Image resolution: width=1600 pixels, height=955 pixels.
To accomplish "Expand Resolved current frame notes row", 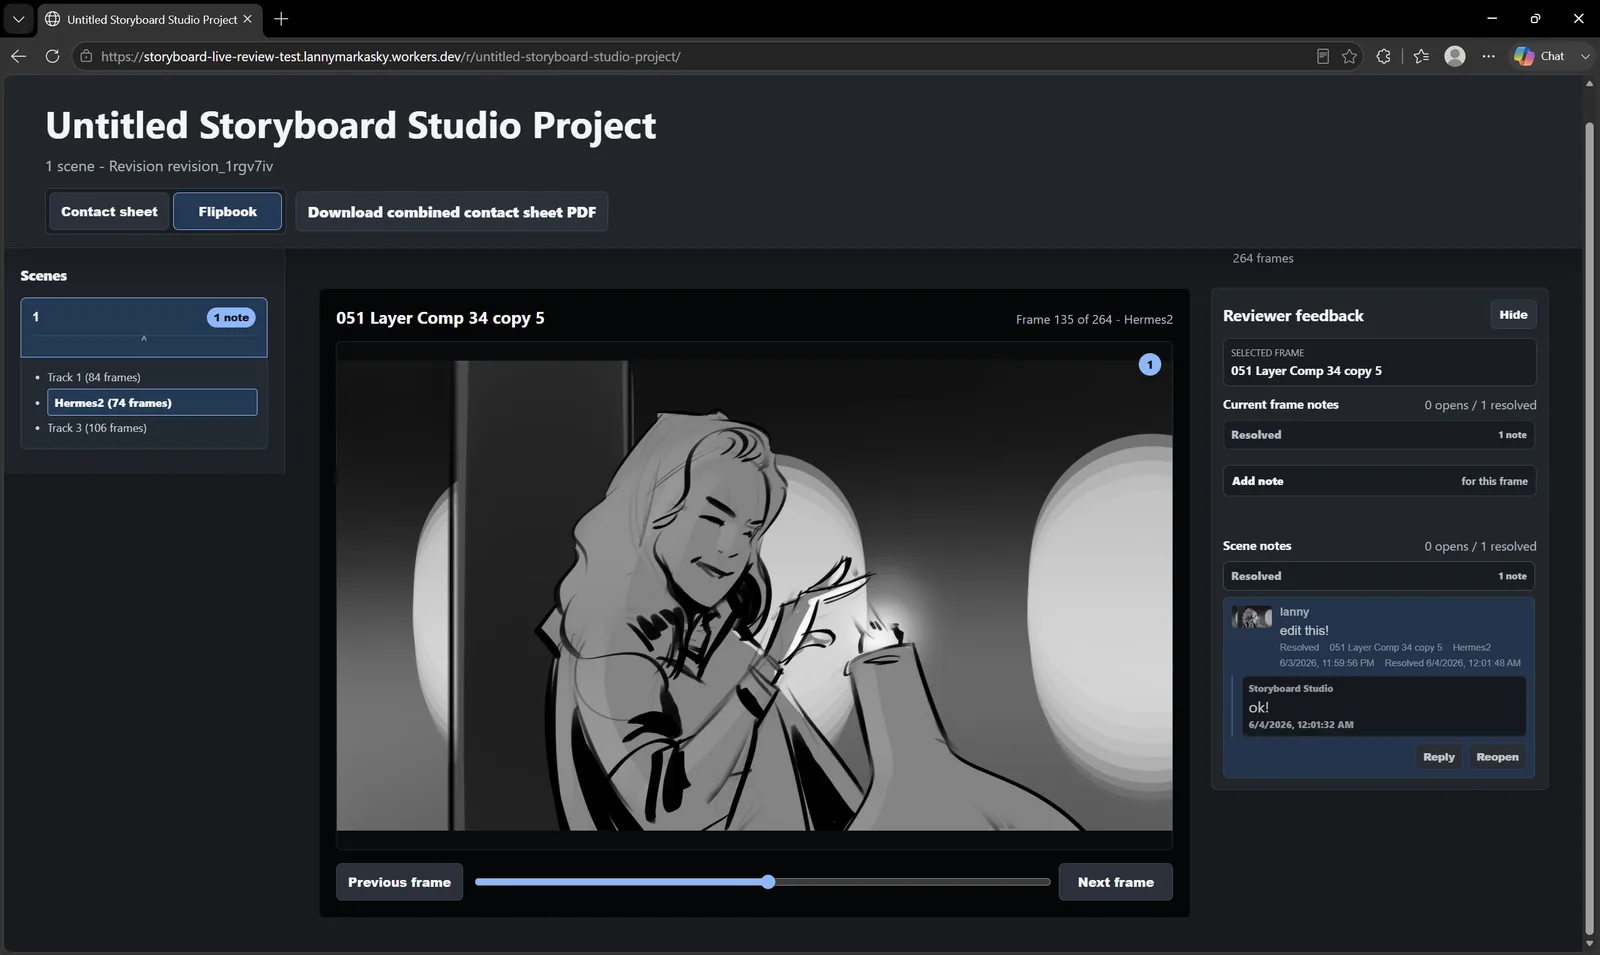I will [1379, 435].
